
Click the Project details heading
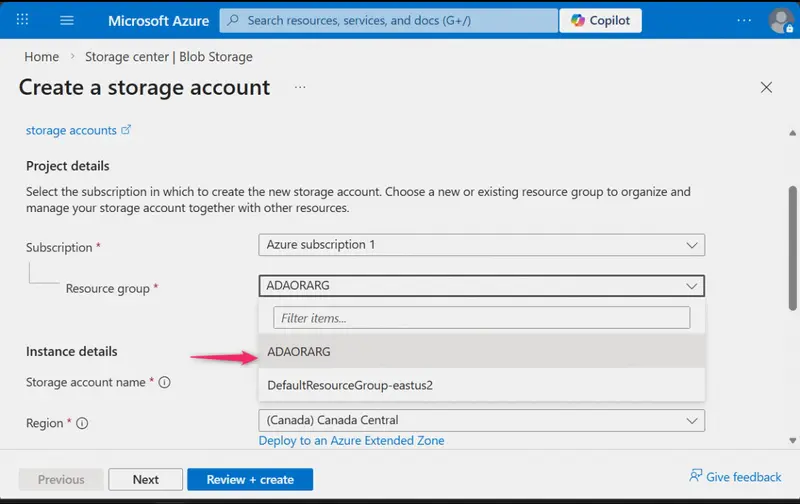coord(68,166)
